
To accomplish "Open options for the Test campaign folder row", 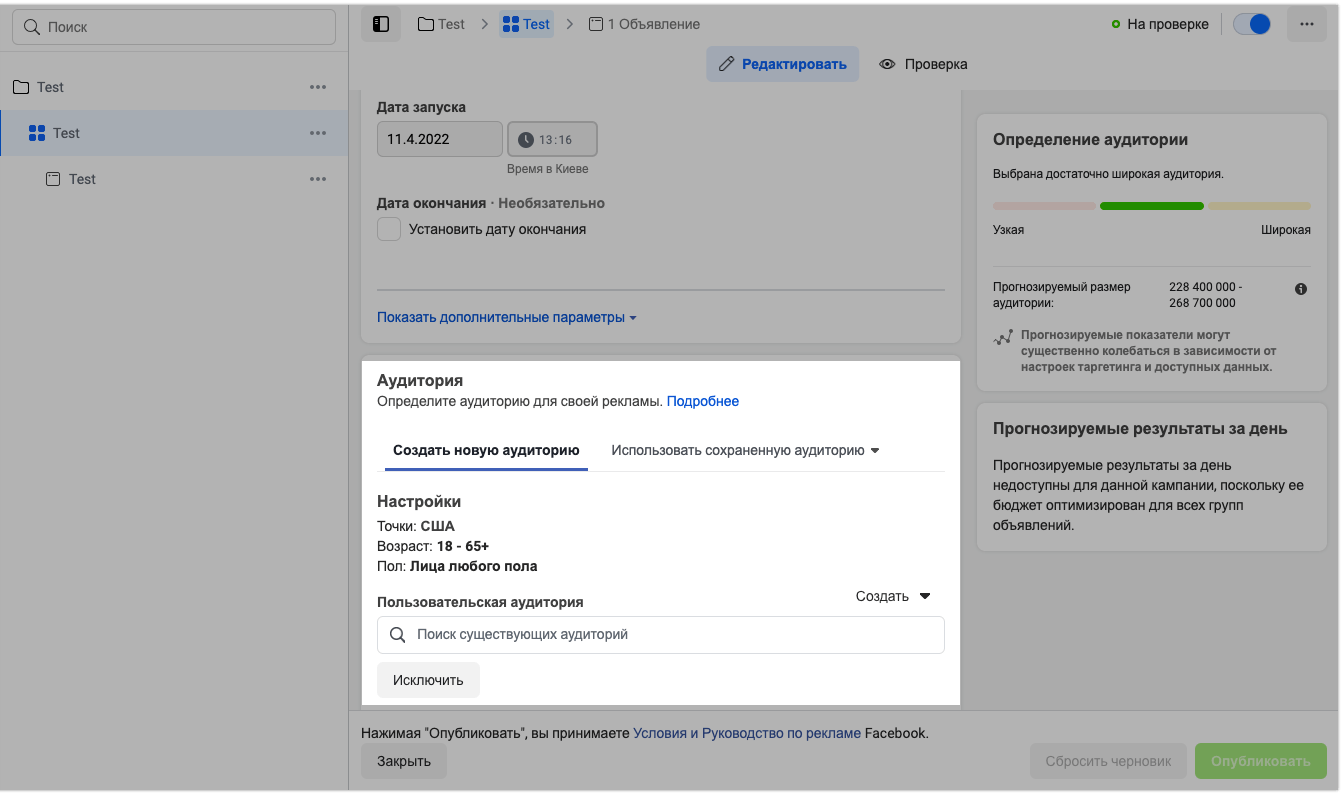I will tap(318, 87).
